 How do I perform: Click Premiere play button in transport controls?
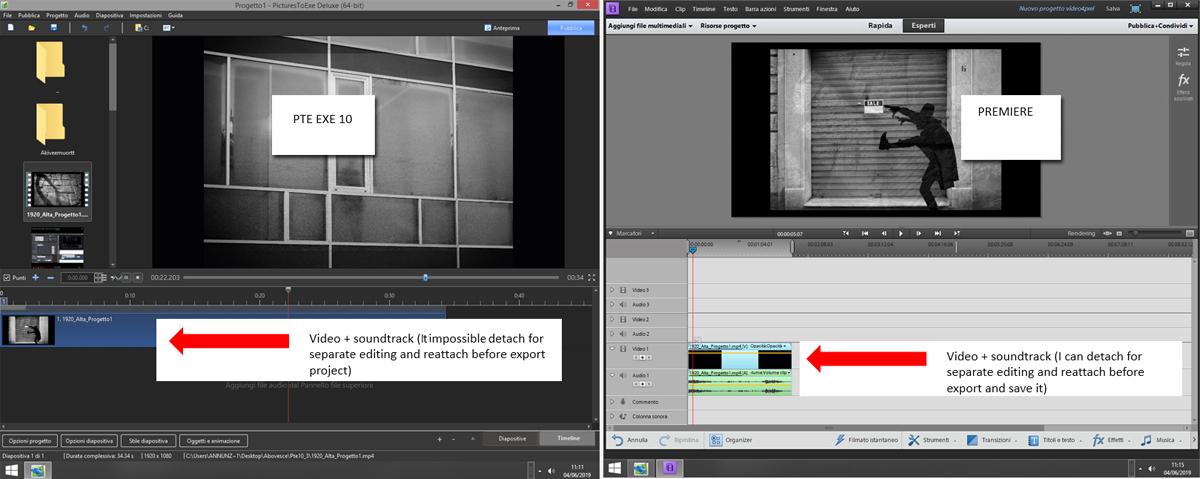900,232
